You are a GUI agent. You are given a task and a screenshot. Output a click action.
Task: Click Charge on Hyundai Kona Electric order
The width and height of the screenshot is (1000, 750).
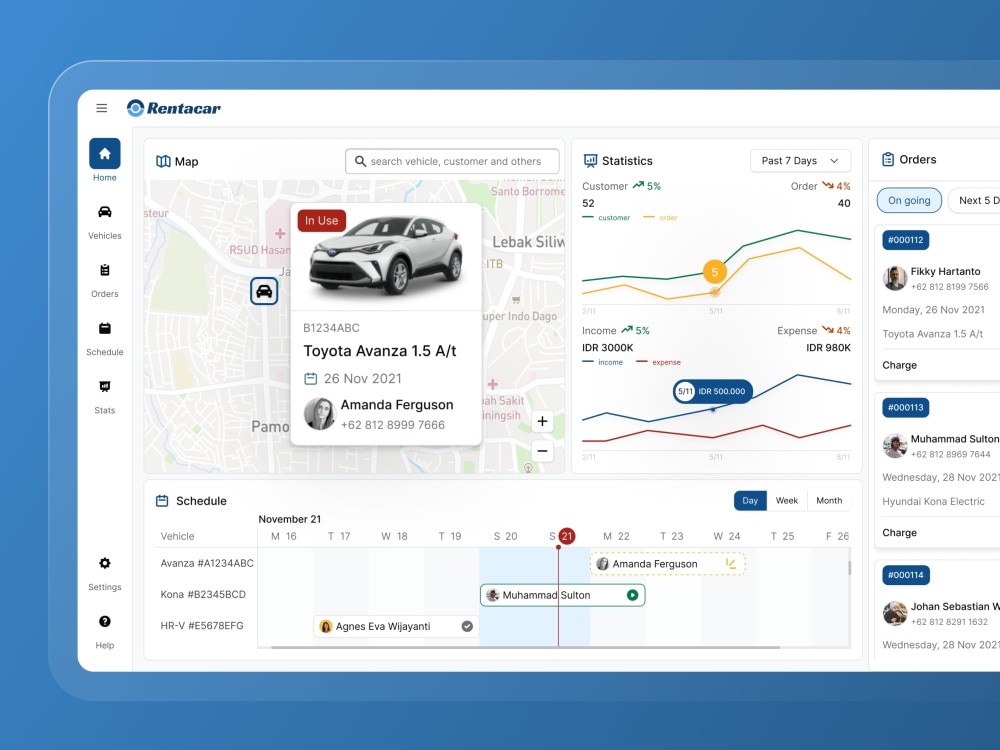899,533
